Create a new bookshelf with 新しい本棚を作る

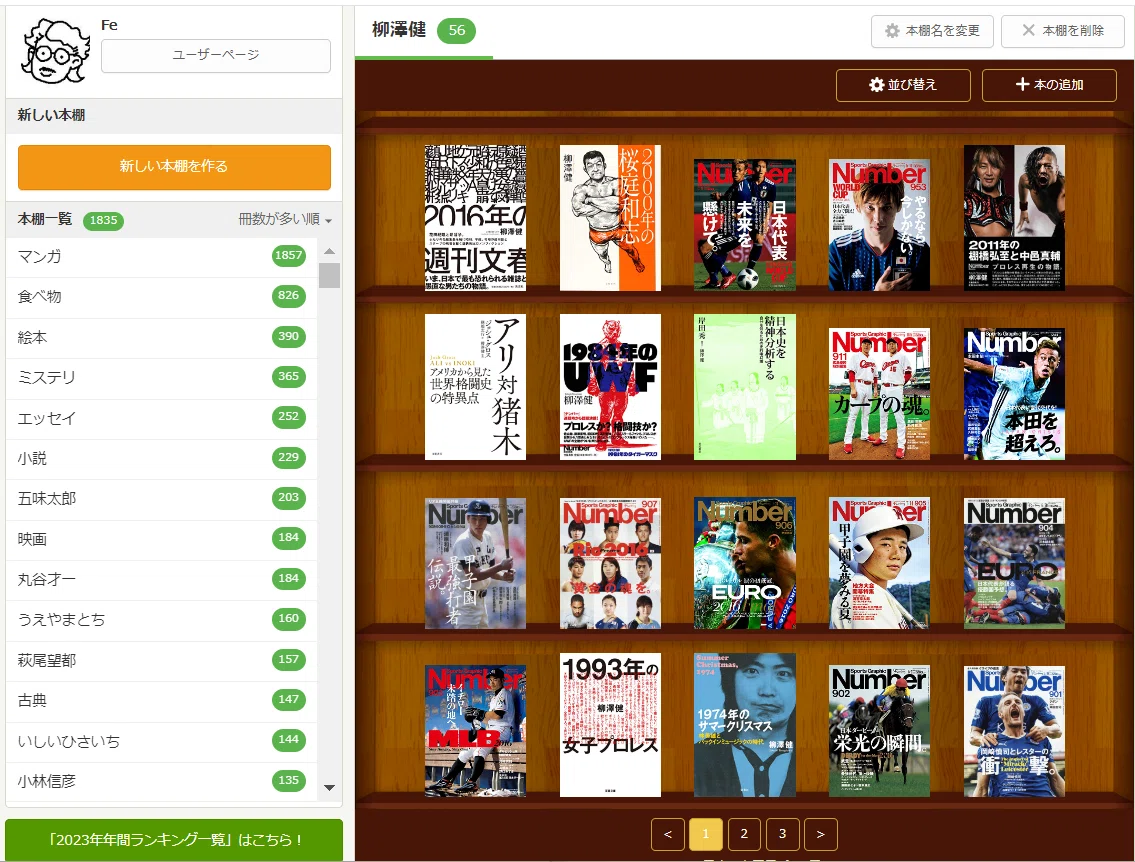174,167
